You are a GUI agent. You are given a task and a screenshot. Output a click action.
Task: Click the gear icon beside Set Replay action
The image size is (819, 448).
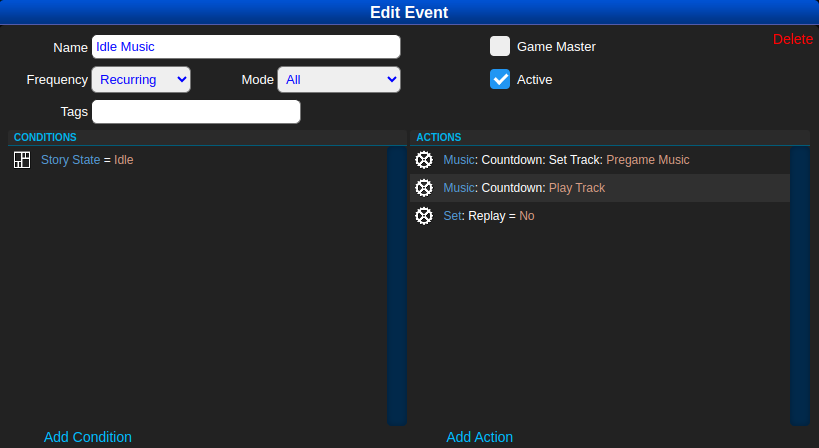(x=424, y=216)
